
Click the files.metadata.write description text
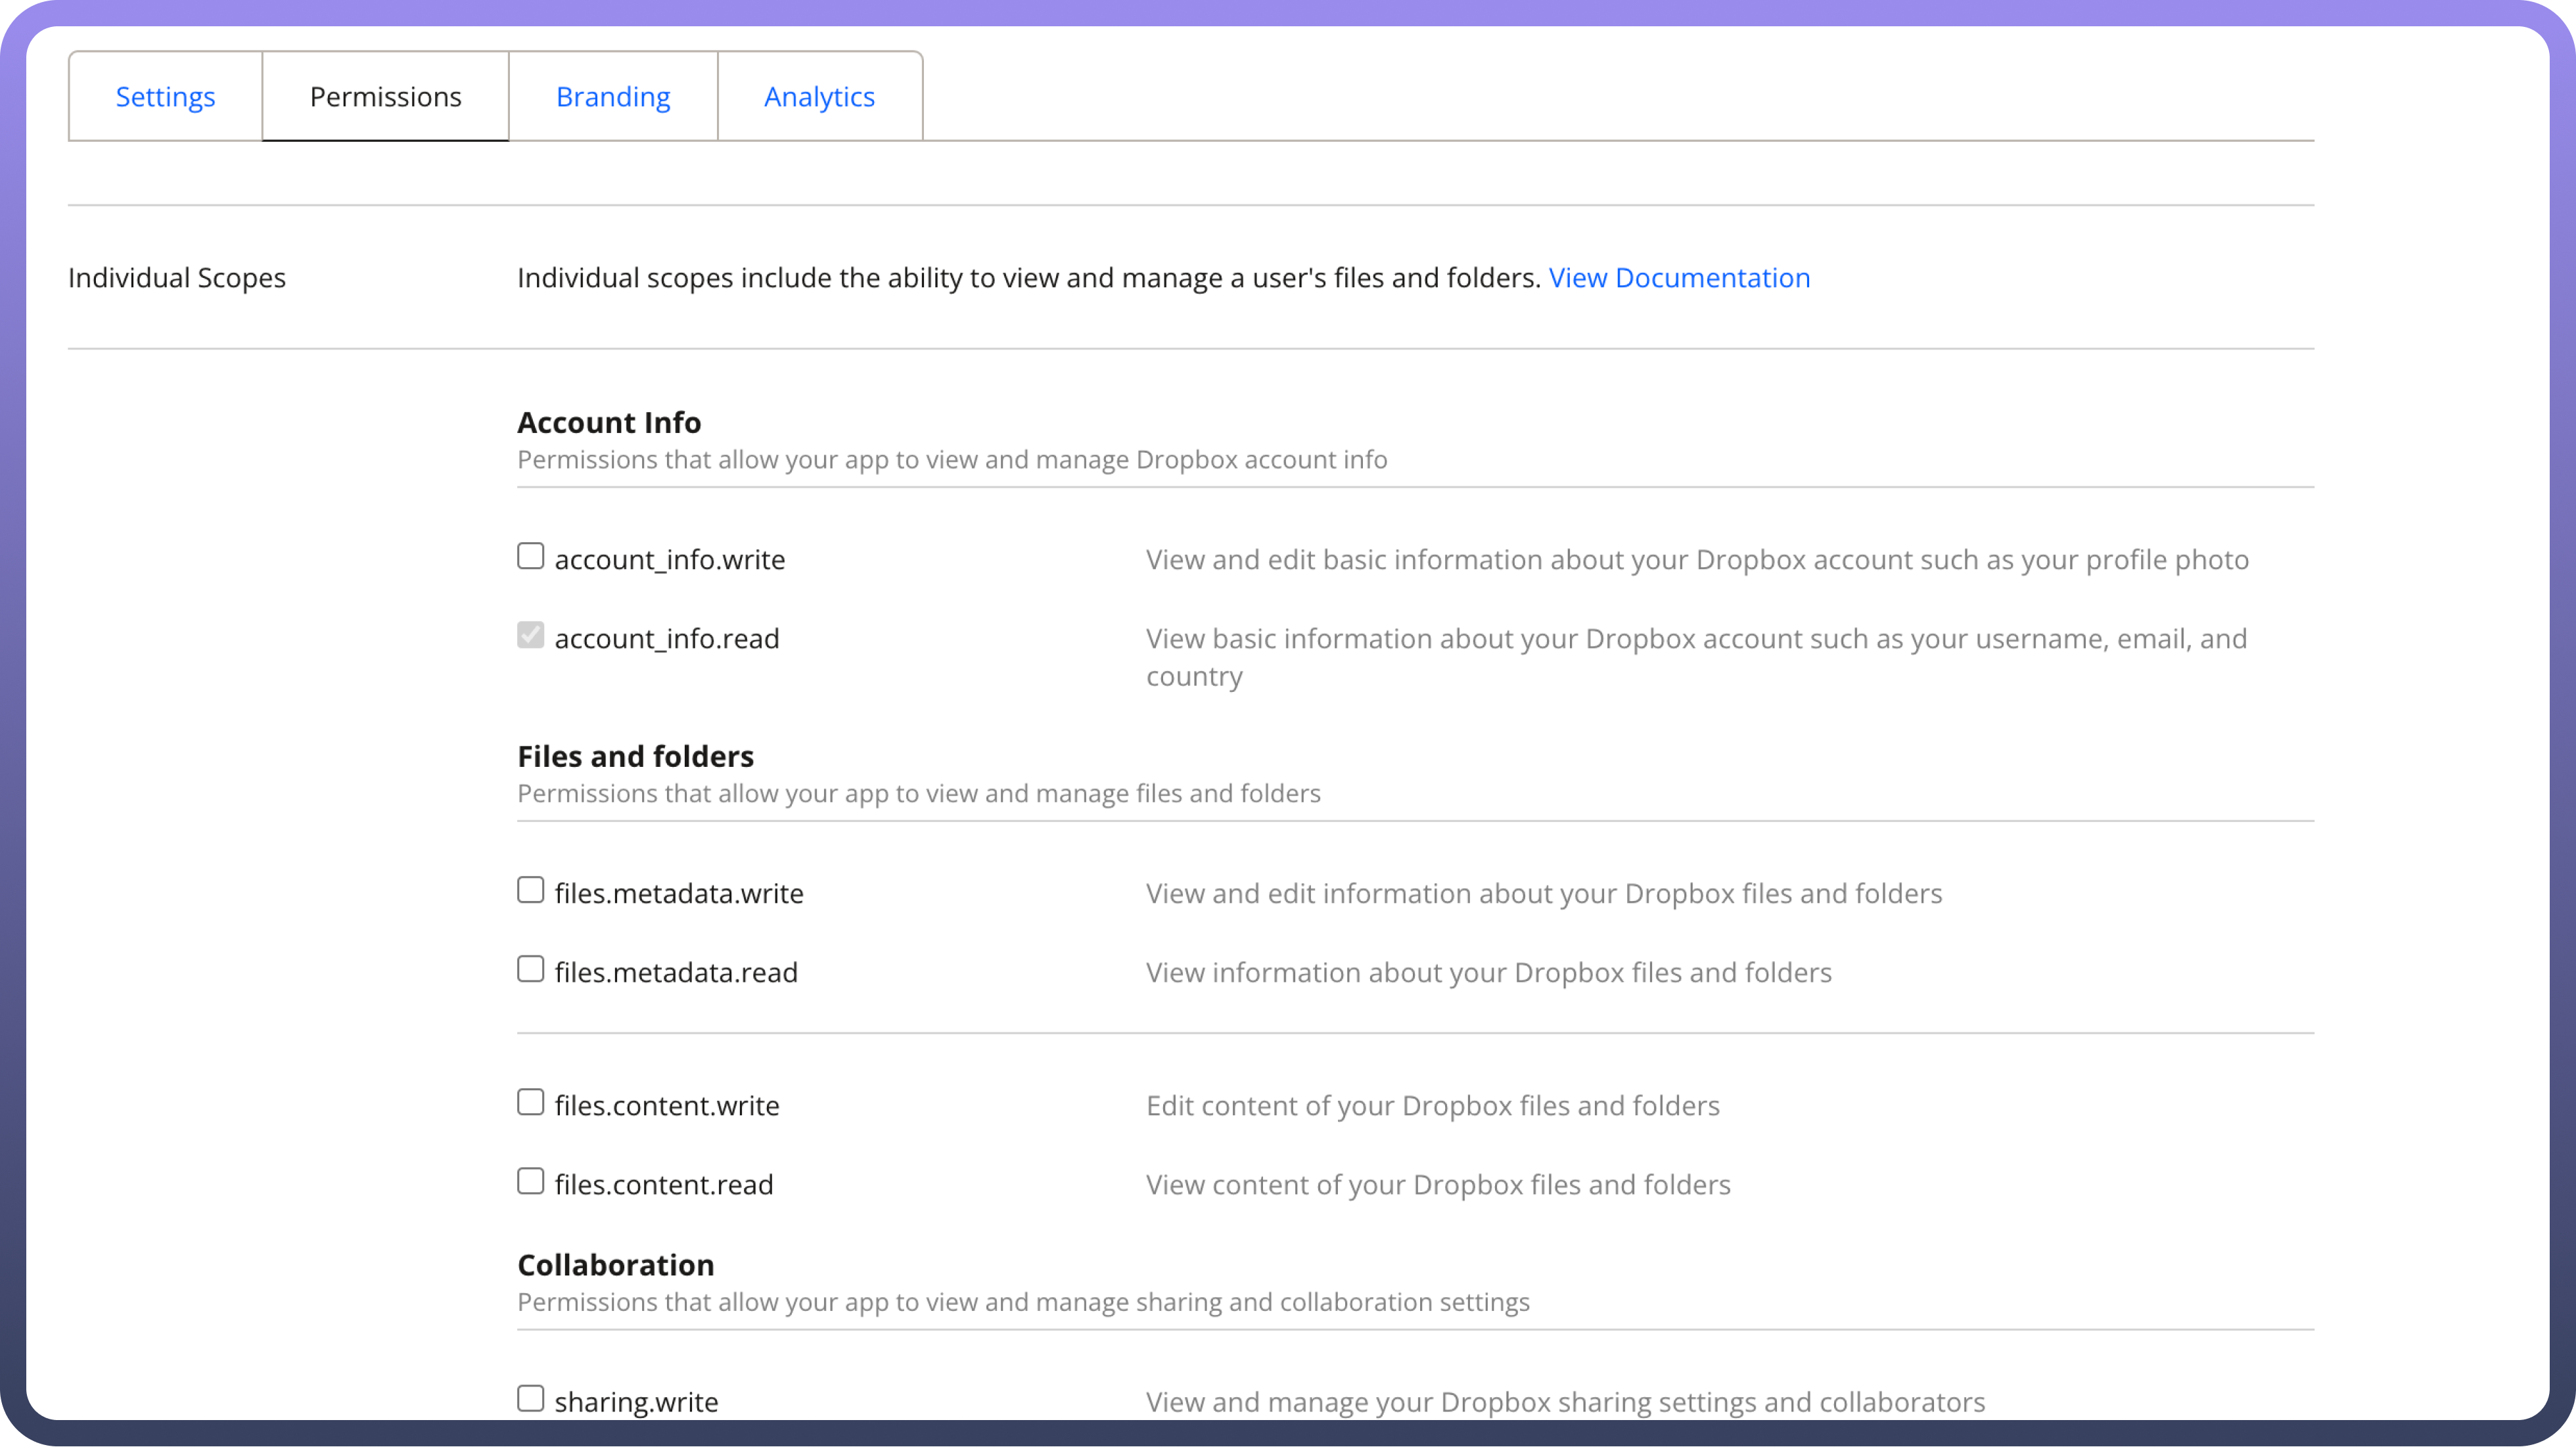coord(1544,893)
